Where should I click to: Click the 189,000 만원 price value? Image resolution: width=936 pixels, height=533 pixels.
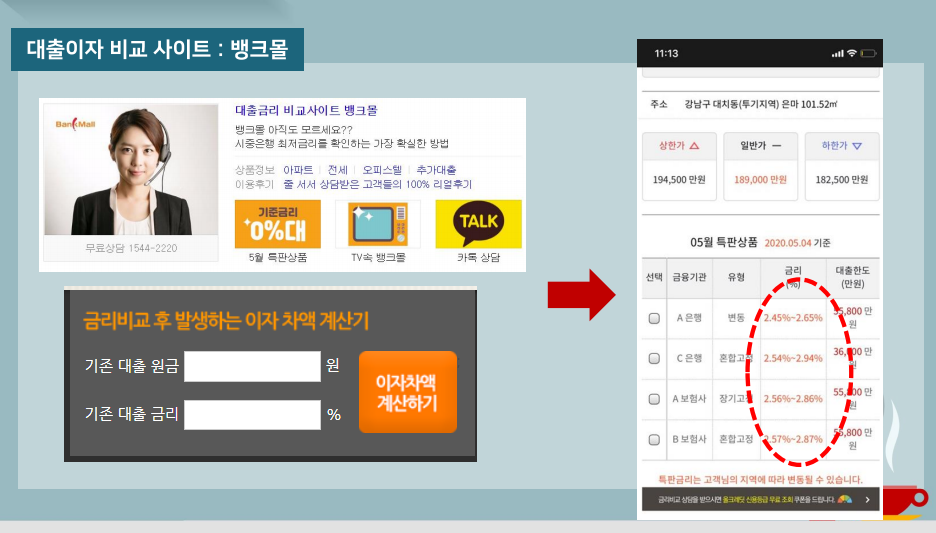(x=760, y=180)
